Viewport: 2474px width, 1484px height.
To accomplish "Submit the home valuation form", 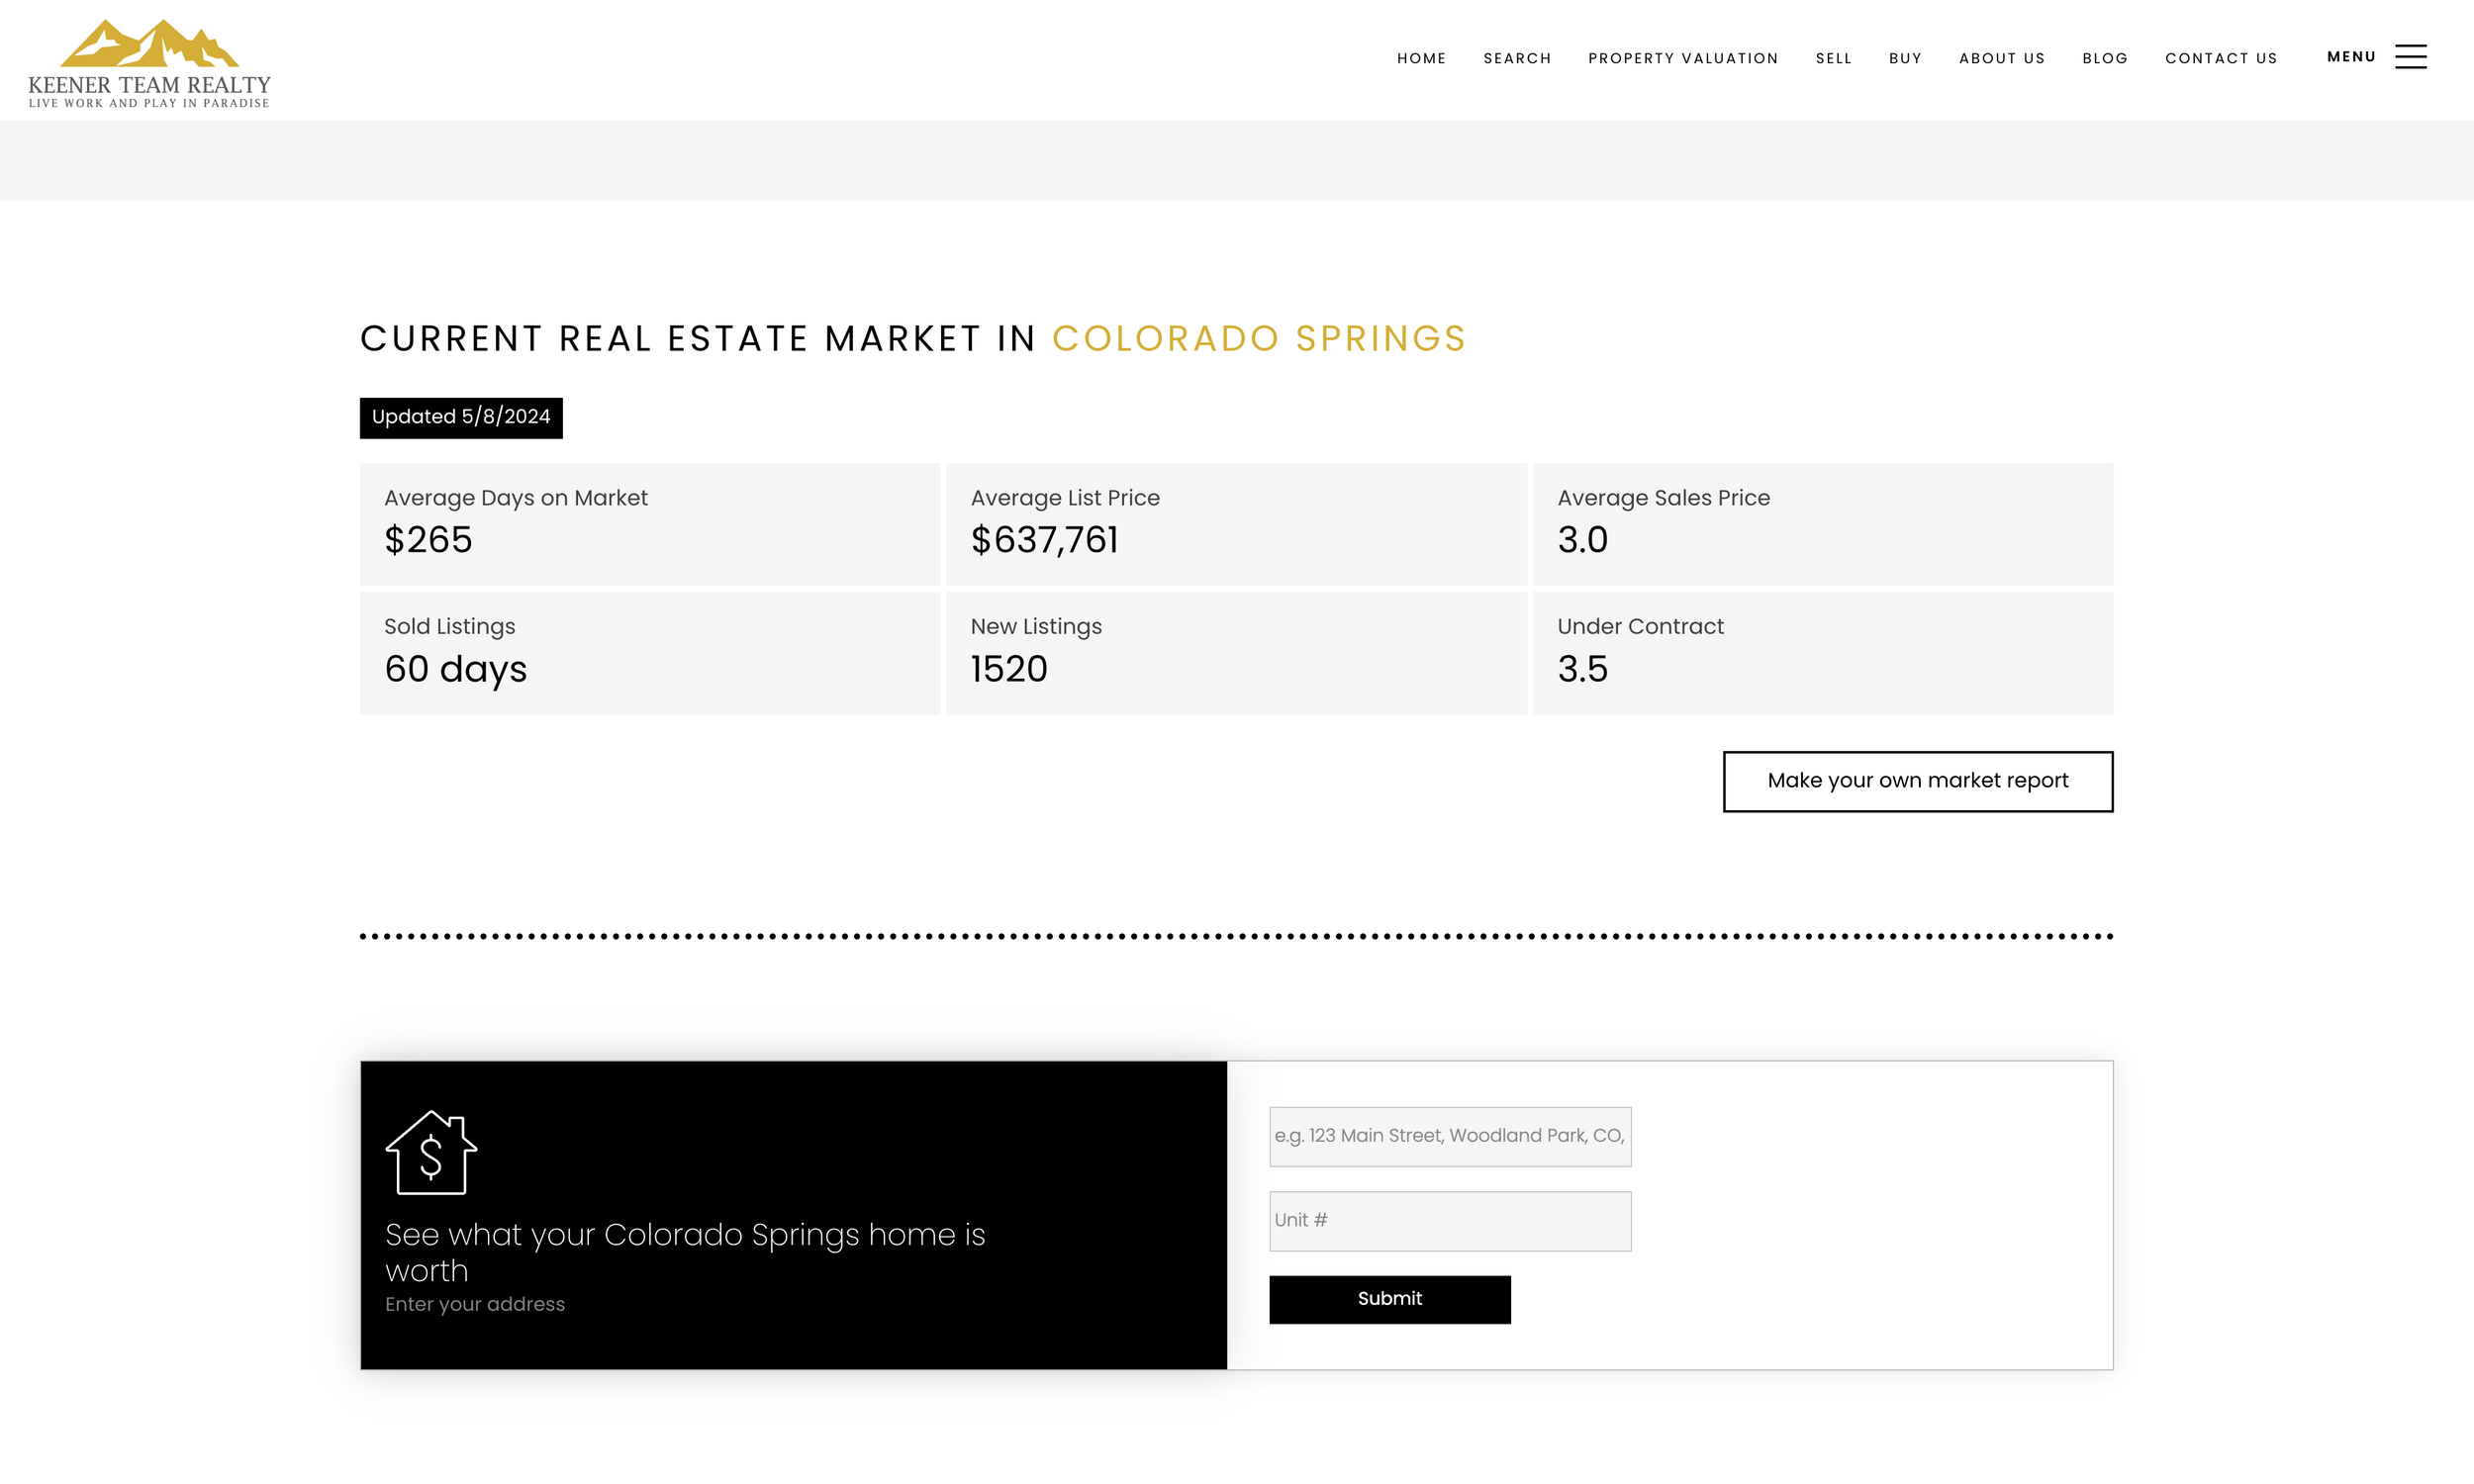I will (1389, 1299).
